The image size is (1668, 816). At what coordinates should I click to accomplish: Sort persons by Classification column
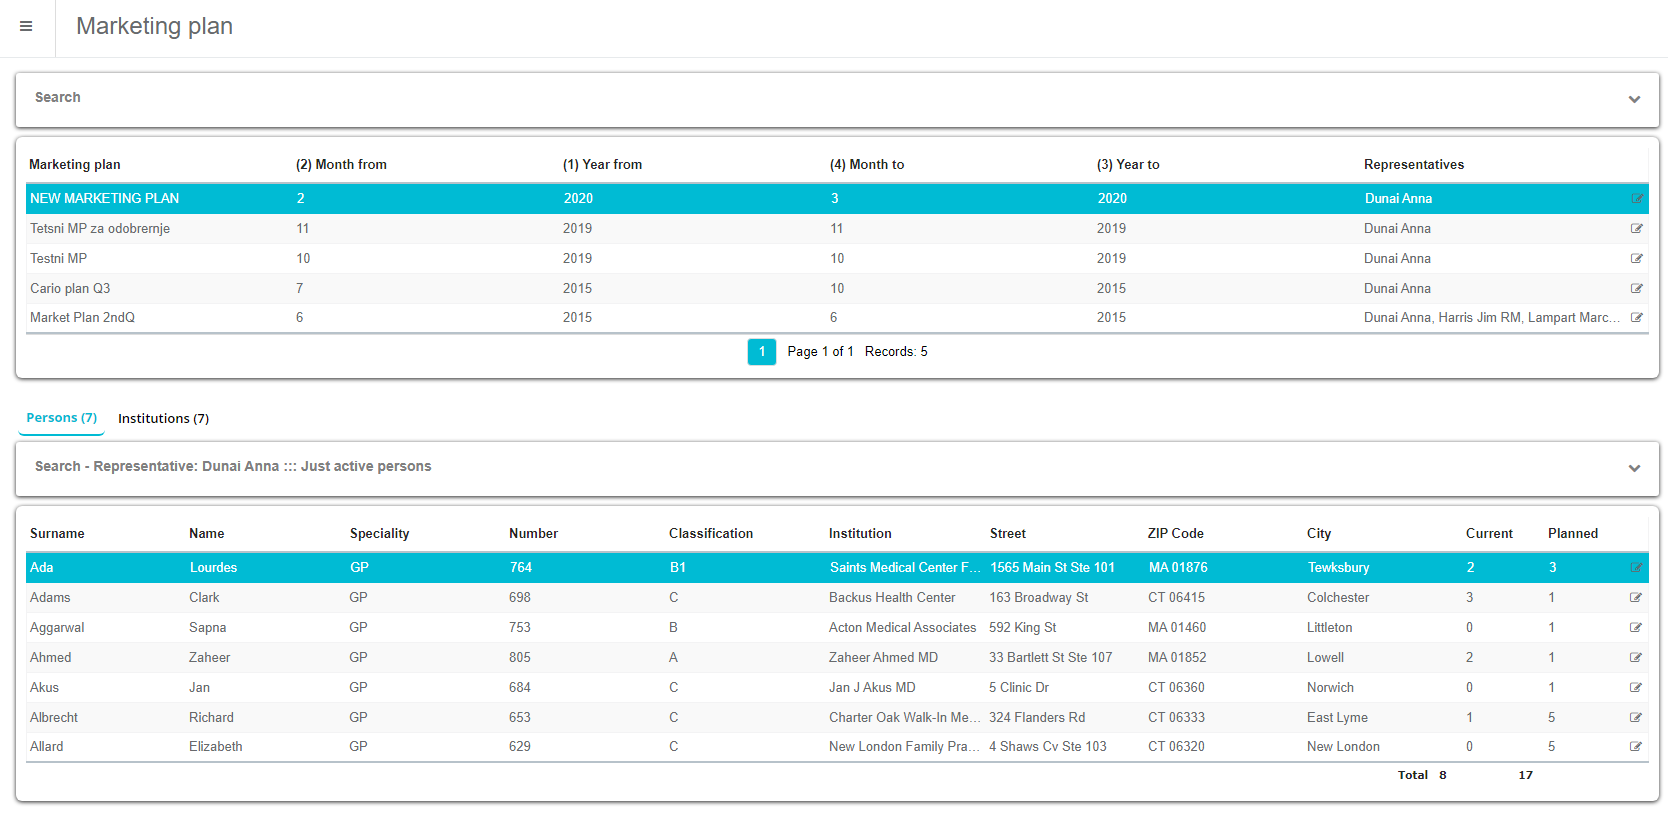710,534
